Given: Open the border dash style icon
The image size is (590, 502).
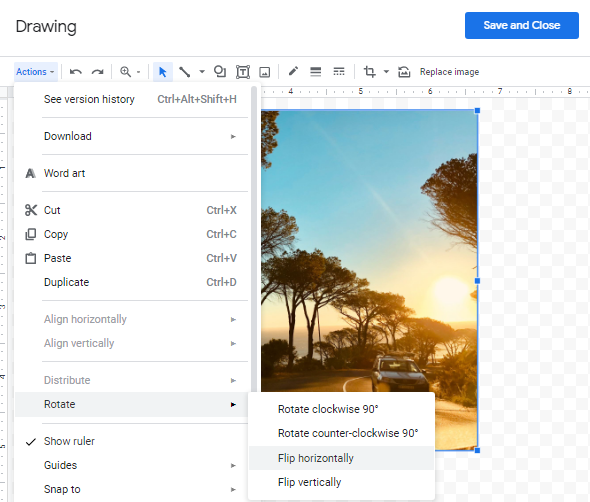Looking at the screenshot, I should pyautogui.click(x=339, y=71).
